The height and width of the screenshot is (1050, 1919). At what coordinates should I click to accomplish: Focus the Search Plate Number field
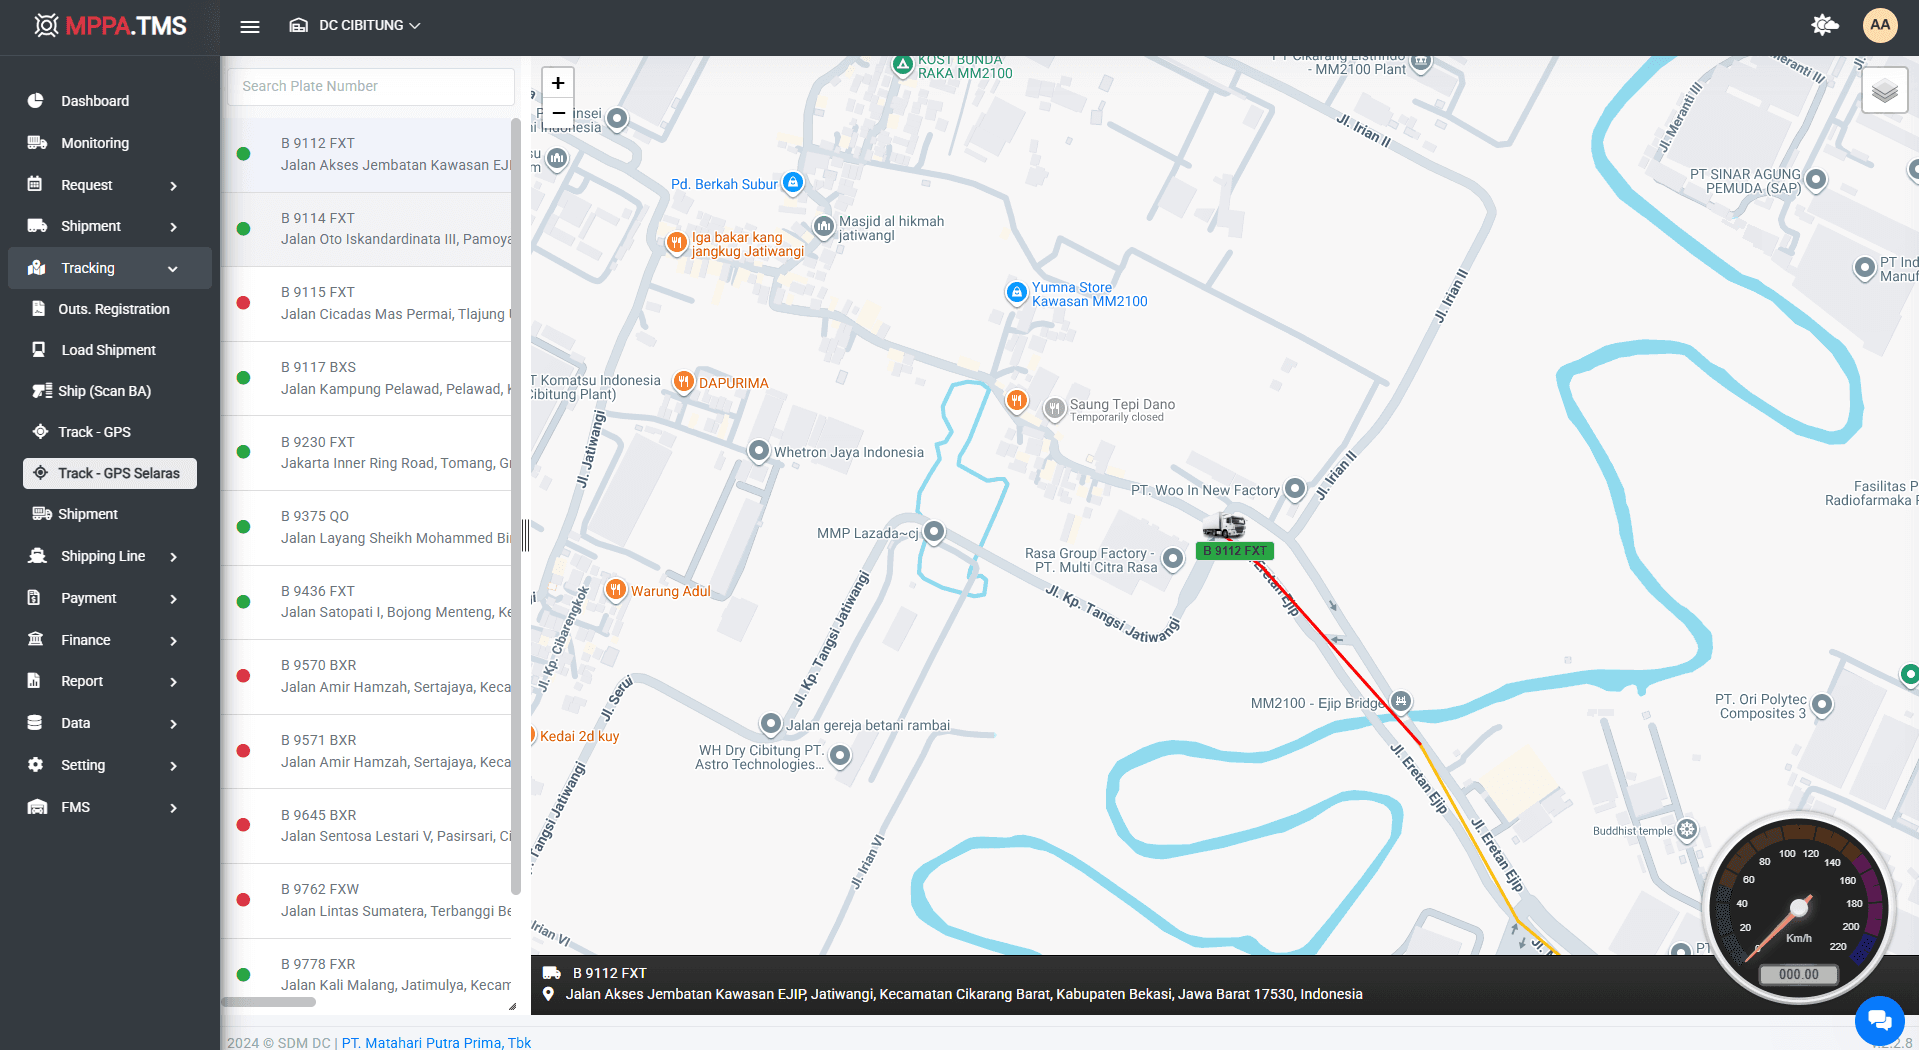pos(371,86)
